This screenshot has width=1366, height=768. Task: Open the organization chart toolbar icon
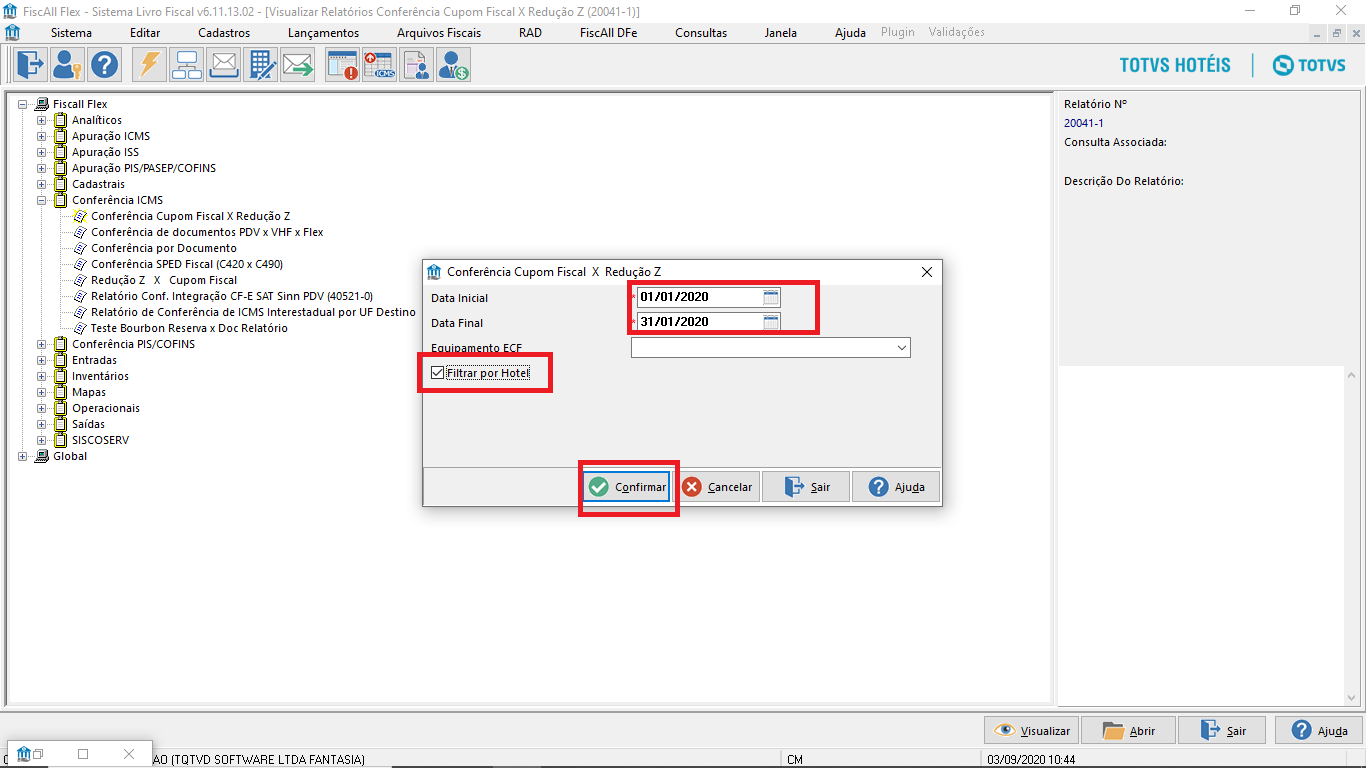click(186, 64)
